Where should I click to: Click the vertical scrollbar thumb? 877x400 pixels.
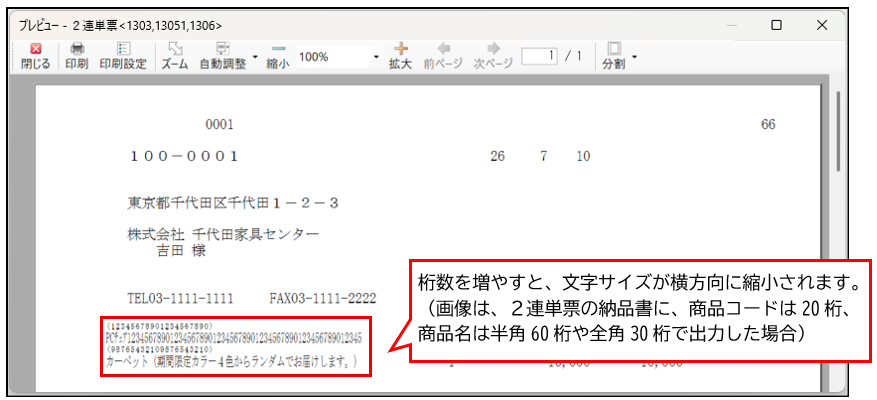pyautogui.click(x=838, y=130)
